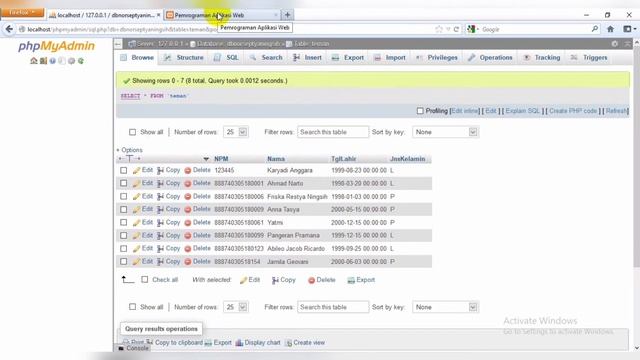The height and width of the screenshot is (360, 640).
Task: Tick the Check all checkbox
Action: pyautogui.click(x=144, y=280)
